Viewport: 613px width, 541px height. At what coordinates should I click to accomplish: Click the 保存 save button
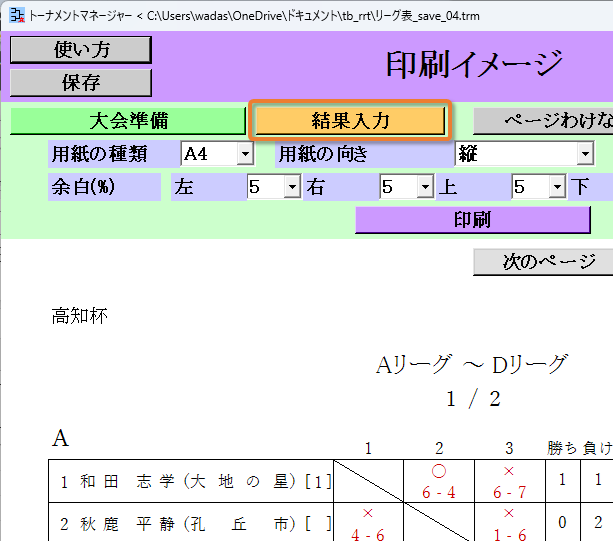[x=81, y=82]
